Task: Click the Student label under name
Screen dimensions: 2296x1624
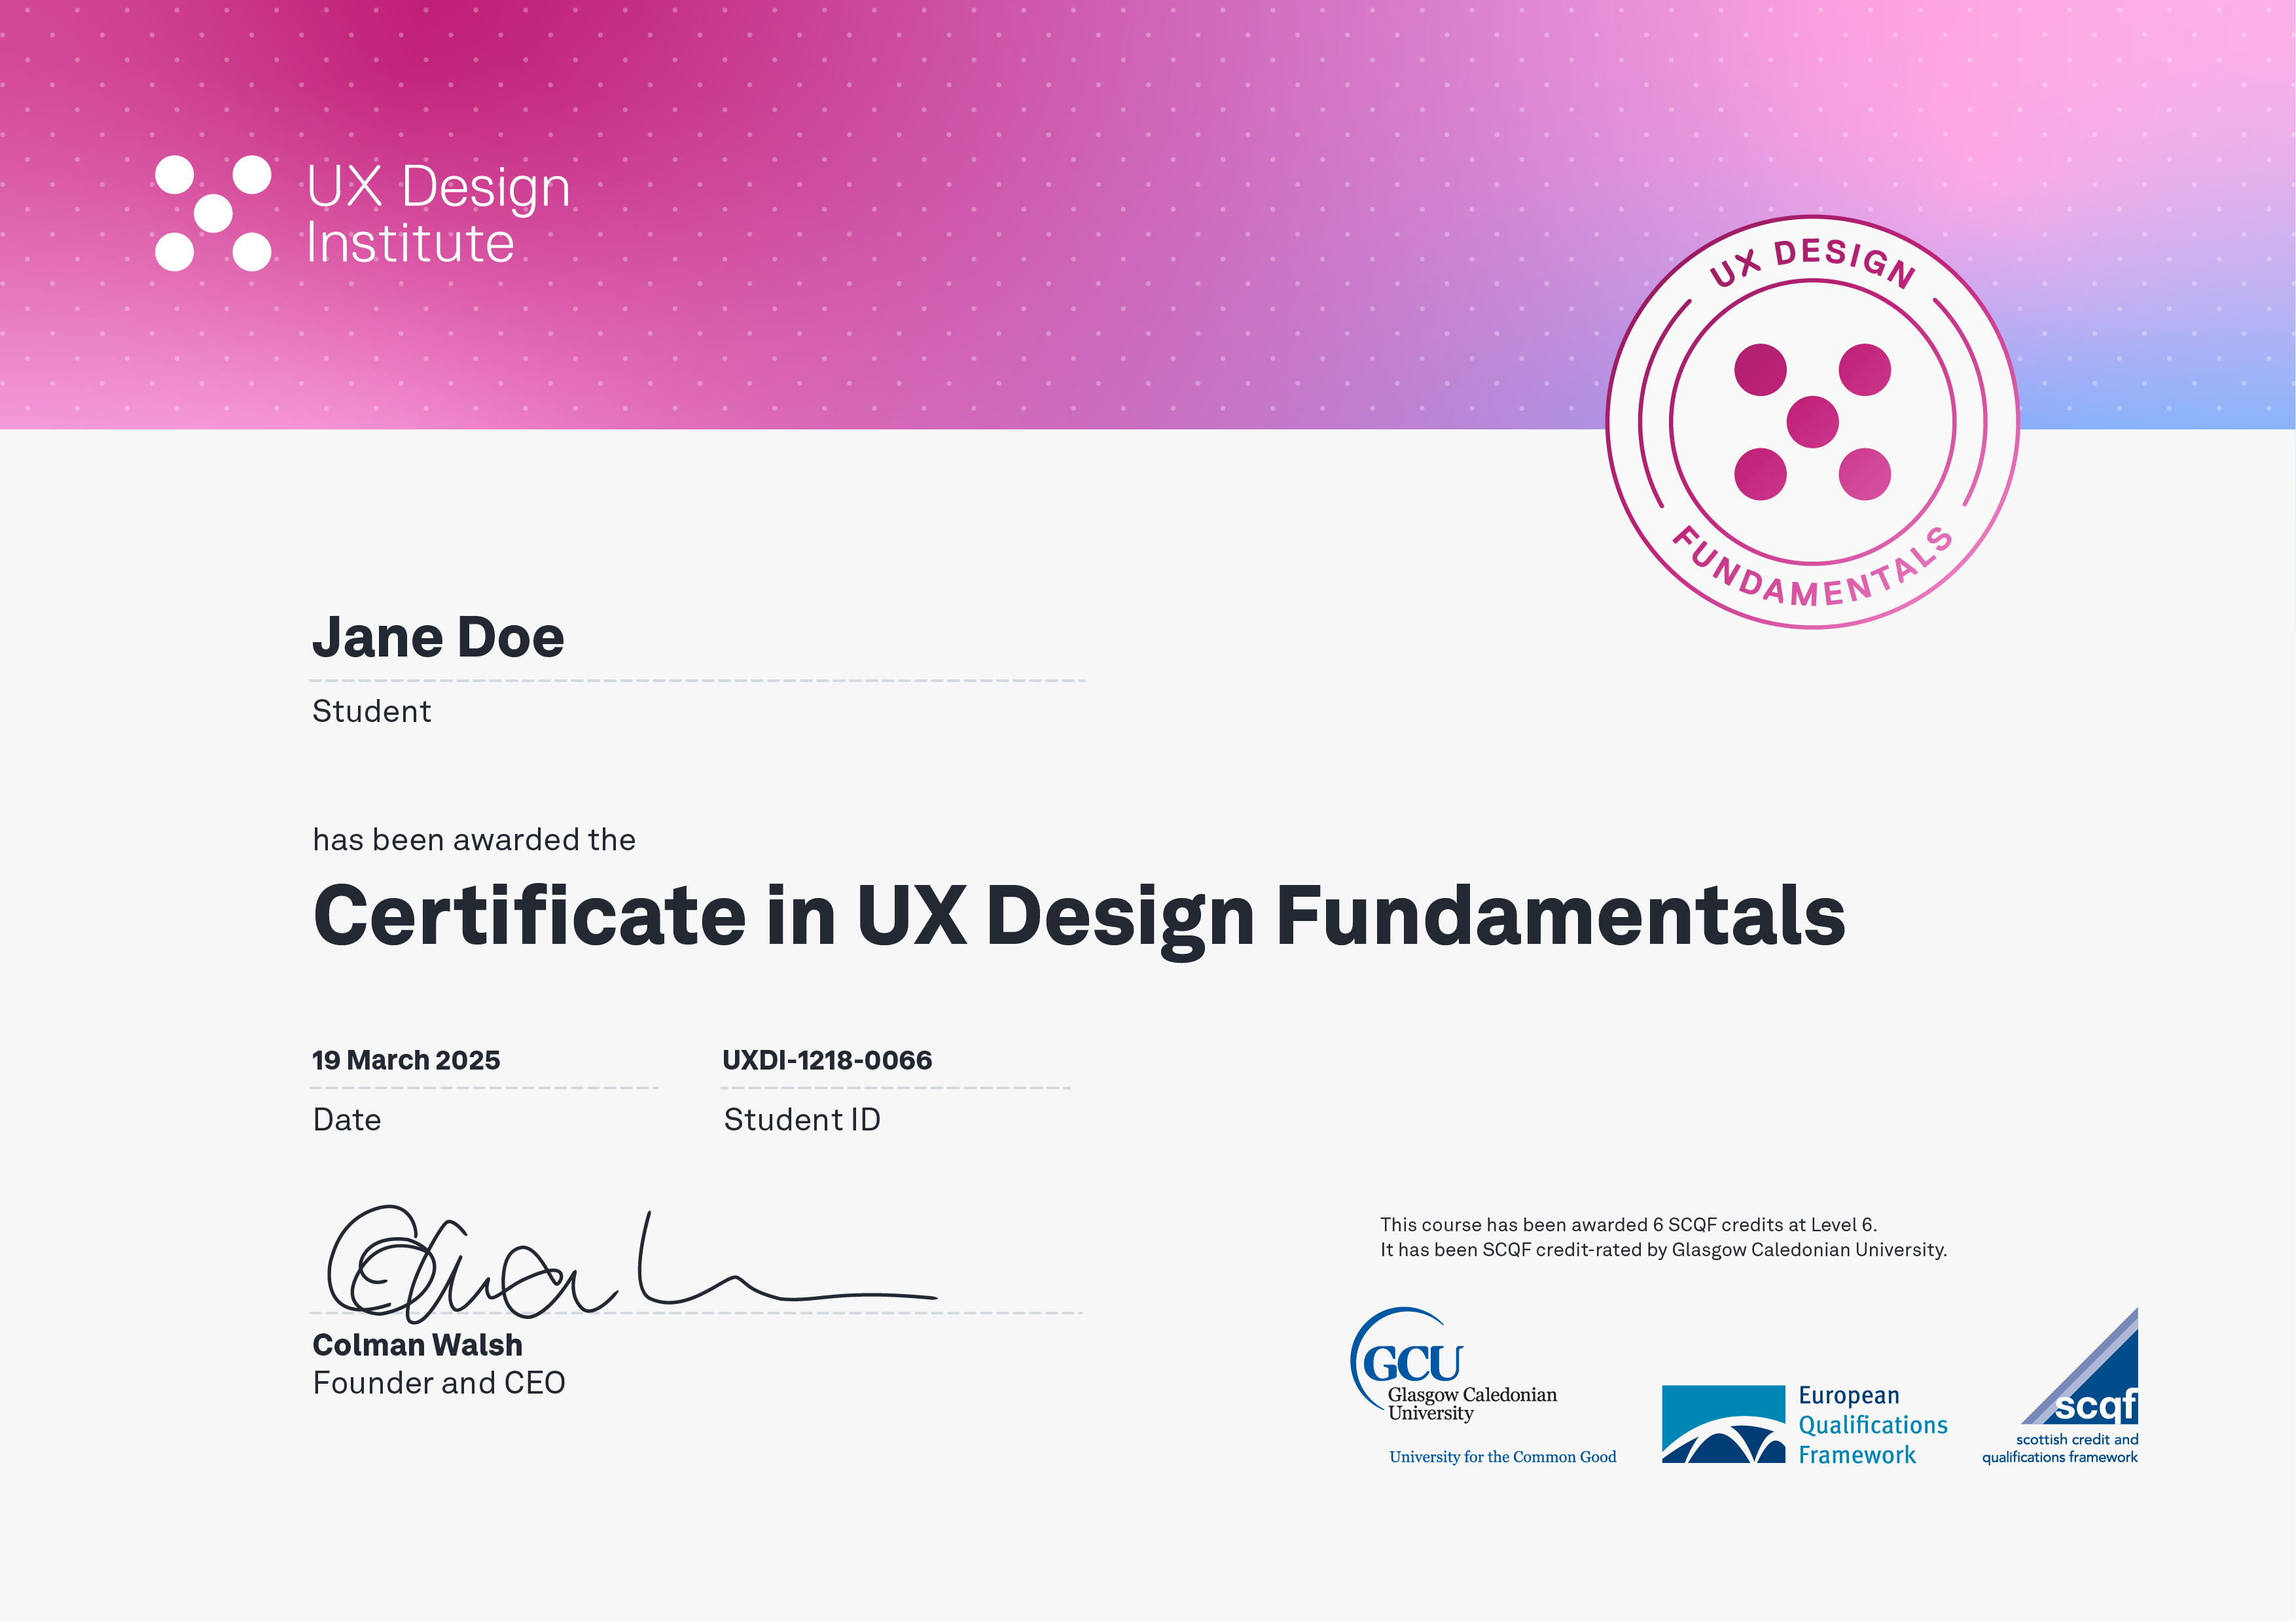Action: [371, 711]
